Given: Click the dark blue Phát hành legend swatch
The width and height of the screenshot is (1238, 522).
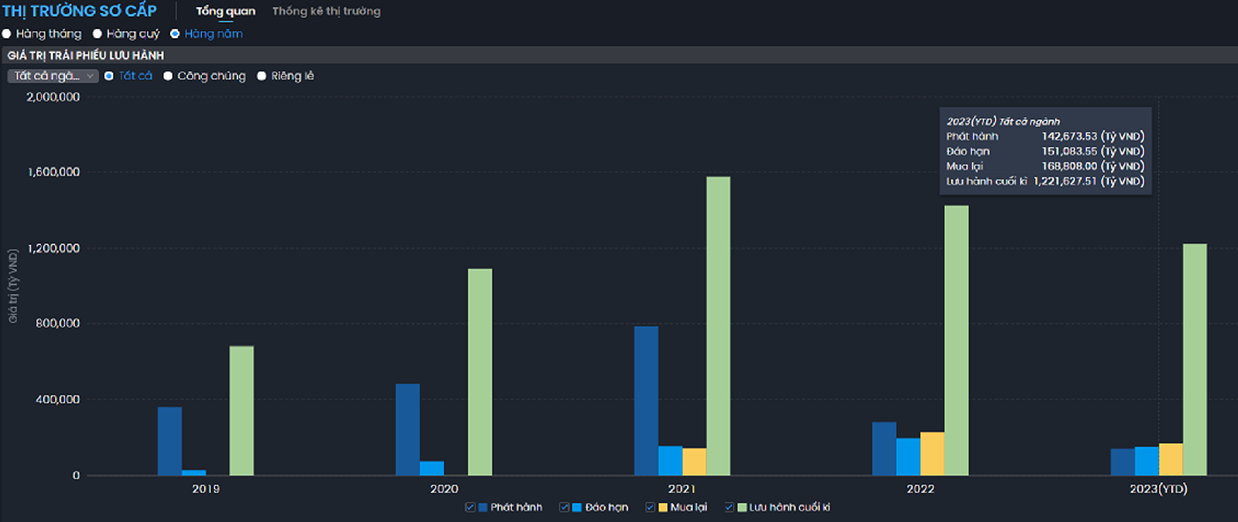Looking at the screenshot, I should [484, 507].
